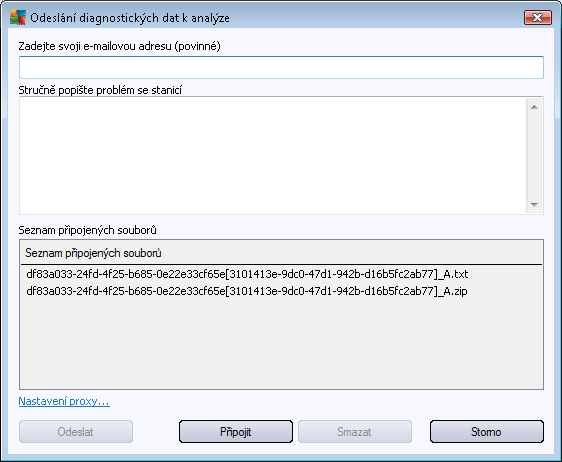
Task: Click the Smazat button
Action: tap(355, 432)
